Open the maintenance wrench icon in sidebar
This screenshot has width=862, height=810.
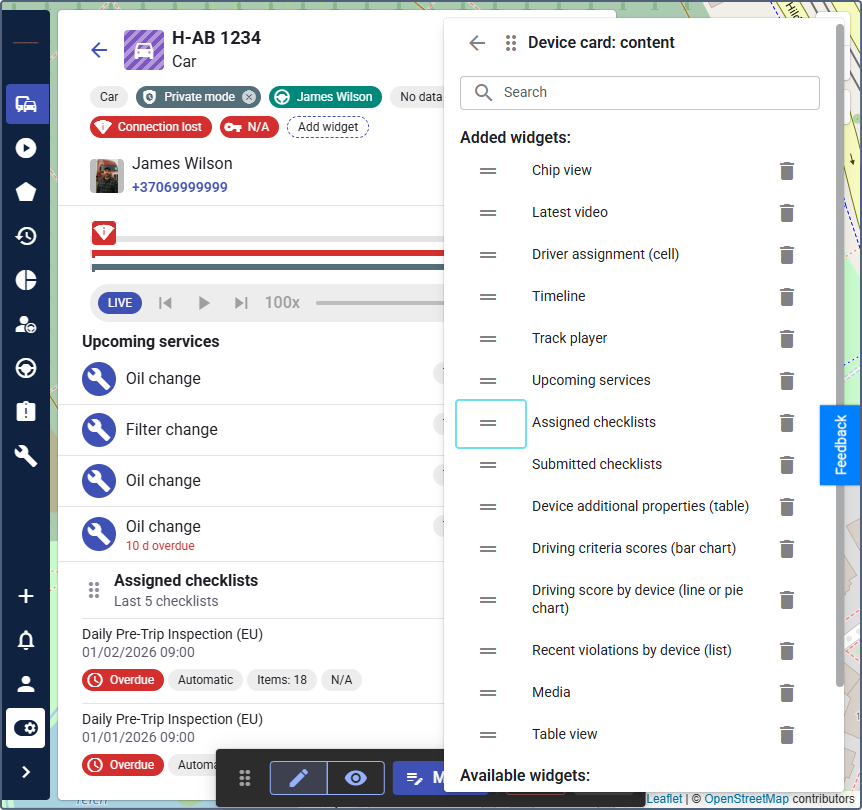[26, 456]
